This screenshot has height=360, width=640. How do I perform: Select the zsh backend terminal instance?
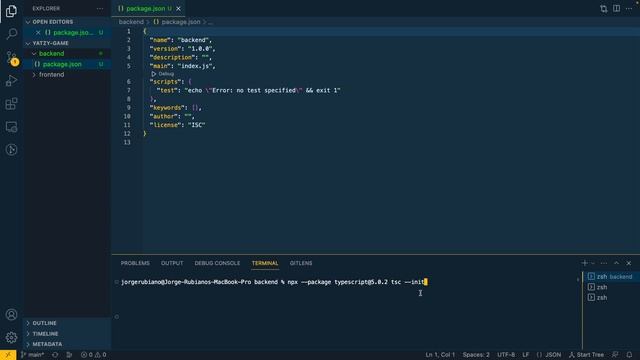coord(611,277)
